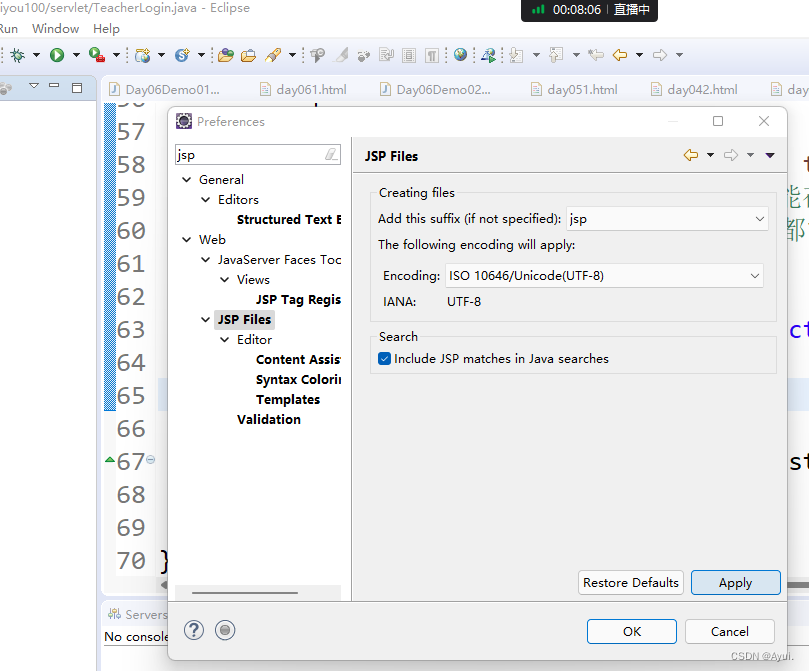Click the left panel view menu triangle
This screenshot has width=809, height=671.
coord(34,86)
